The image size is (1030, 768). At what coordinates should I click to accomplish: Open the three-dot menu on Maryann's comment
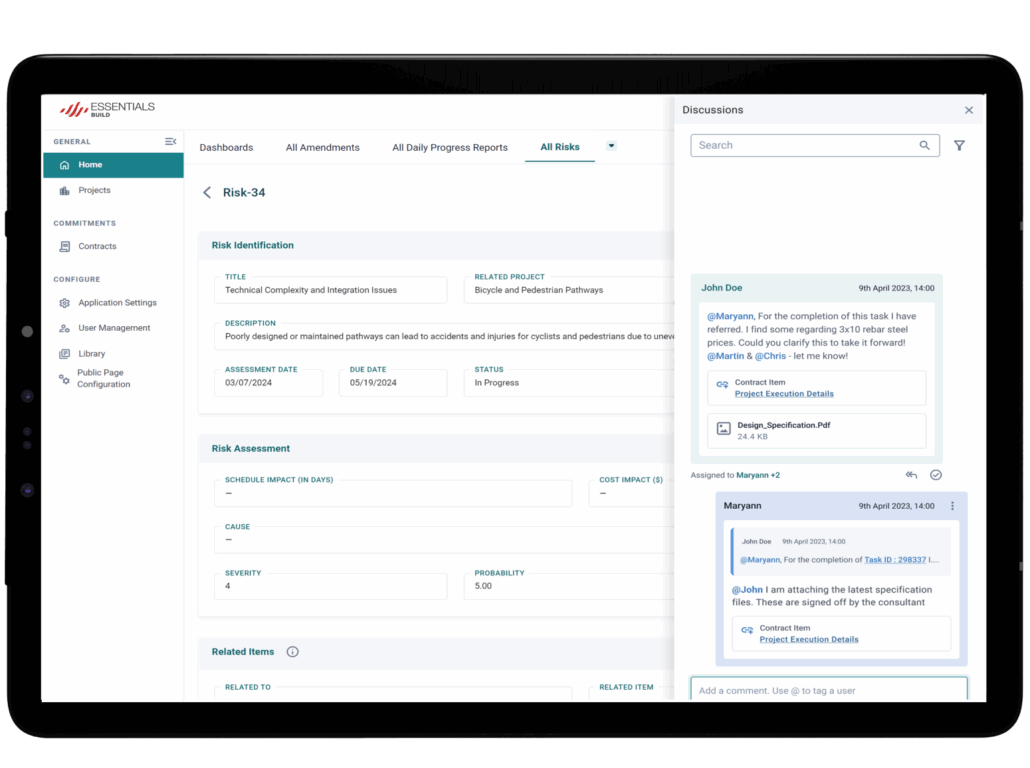tap(952, 506)
